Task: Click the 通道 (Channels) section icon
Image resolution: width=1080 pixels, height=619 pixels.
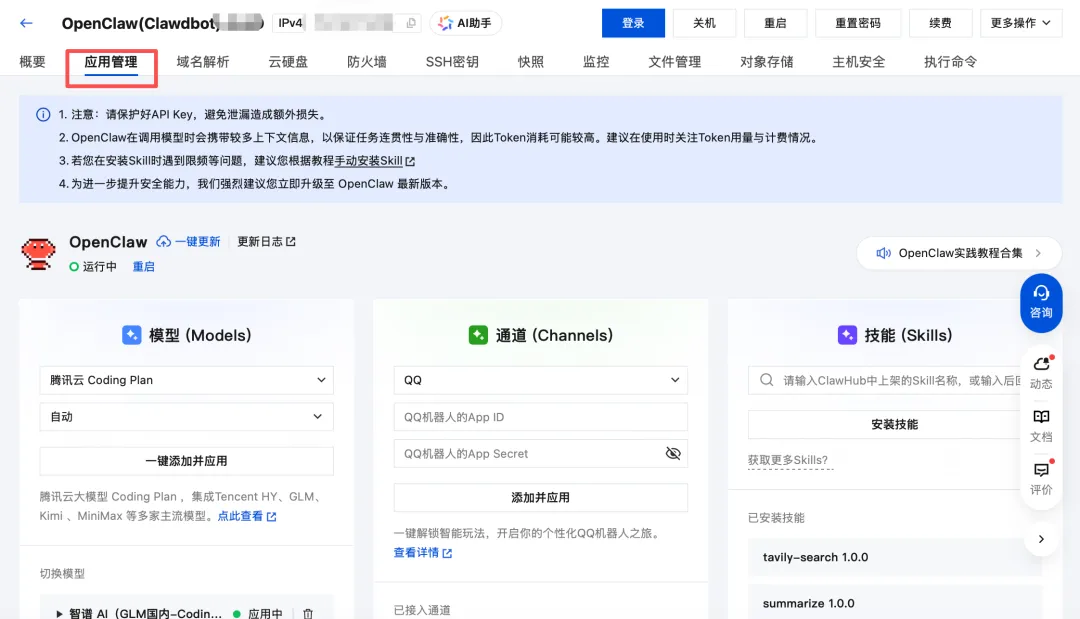Action: [x=478, y=335]
